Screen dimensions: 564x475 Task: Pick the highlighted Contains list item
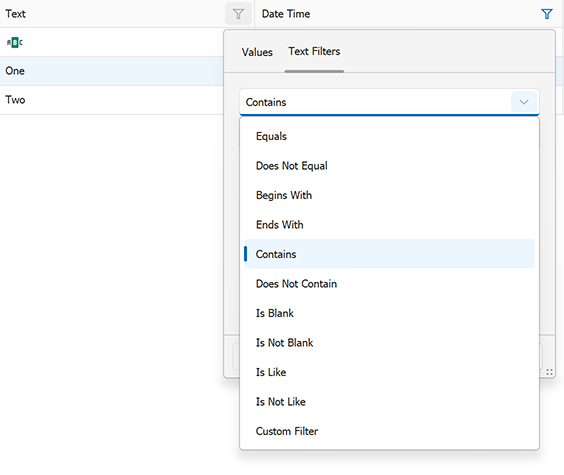point(389,254)
